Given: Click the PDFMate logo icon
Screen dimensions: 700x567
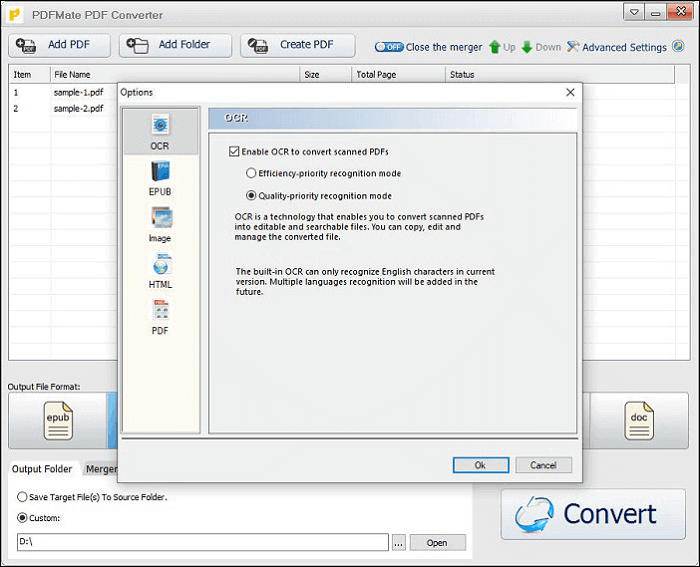Looking at the screenshot, I should pyautogui.click(x=15, y=15).
